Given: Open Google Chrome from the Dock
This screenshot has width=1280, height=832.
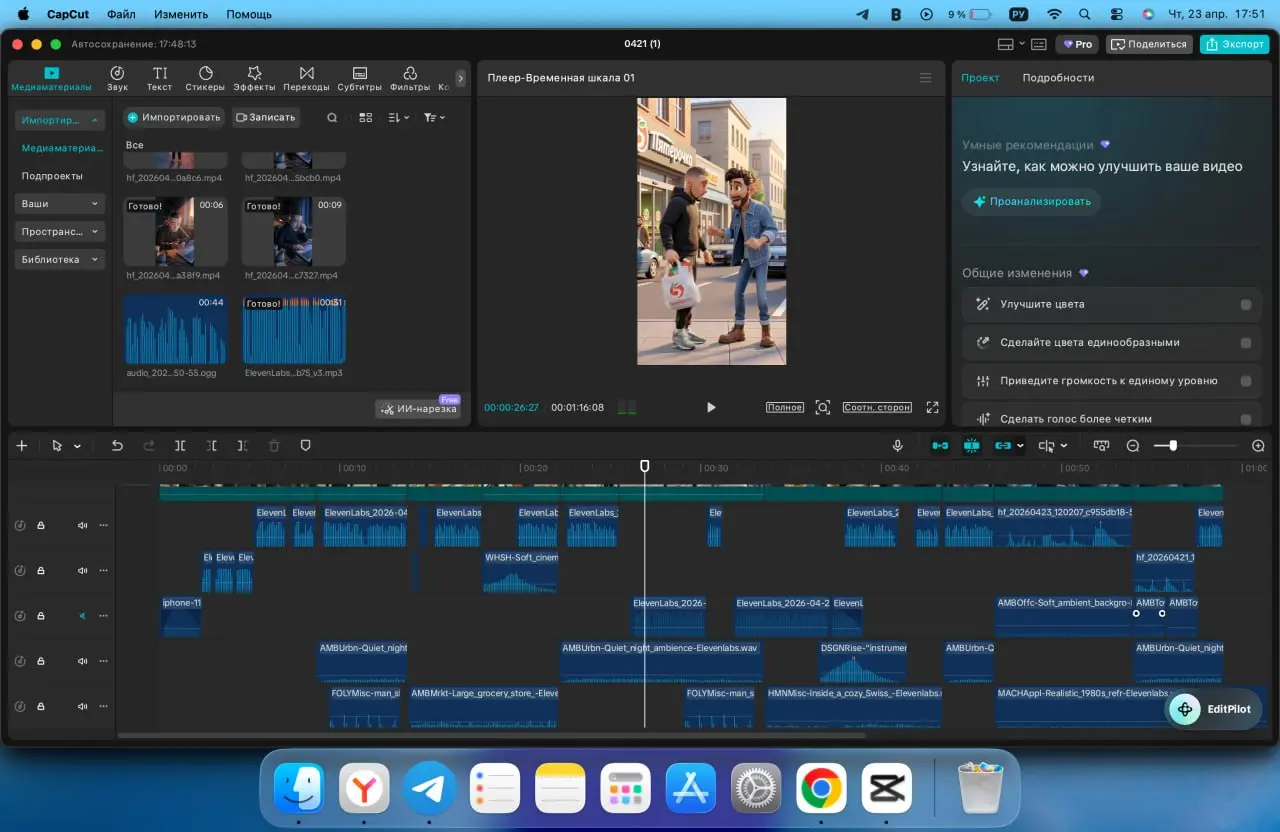Looking at the screenshot, I should (x=821, y=788).
